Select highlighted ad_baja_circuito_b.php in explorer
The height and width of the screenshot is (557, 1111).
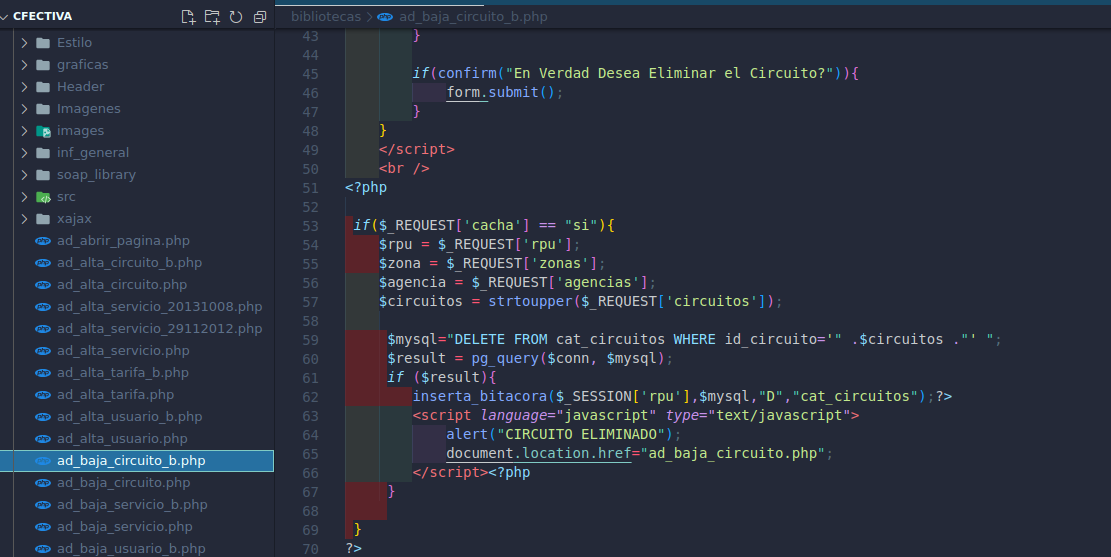tap(137, 461)
